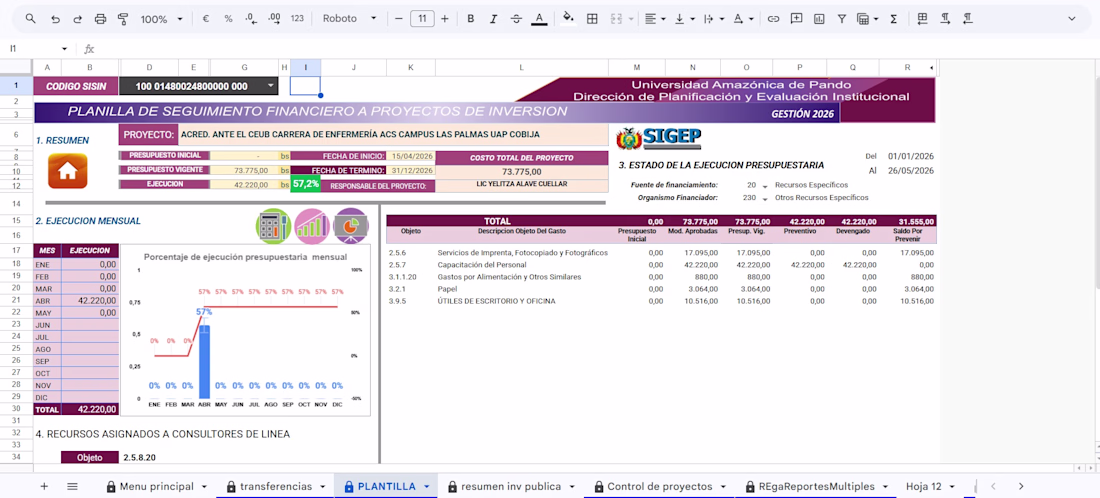Click the Name Box showing I1
Image resolution: width=1100 pixels, height=498 pixels.
tap(32, 48)
